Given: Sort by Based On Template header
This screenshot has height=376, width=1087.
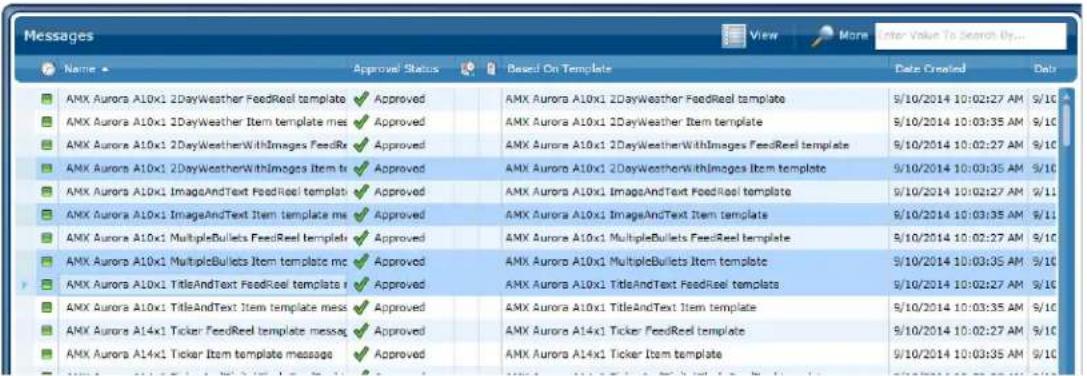Looking at the screenshot, I should tap(559, 69).
